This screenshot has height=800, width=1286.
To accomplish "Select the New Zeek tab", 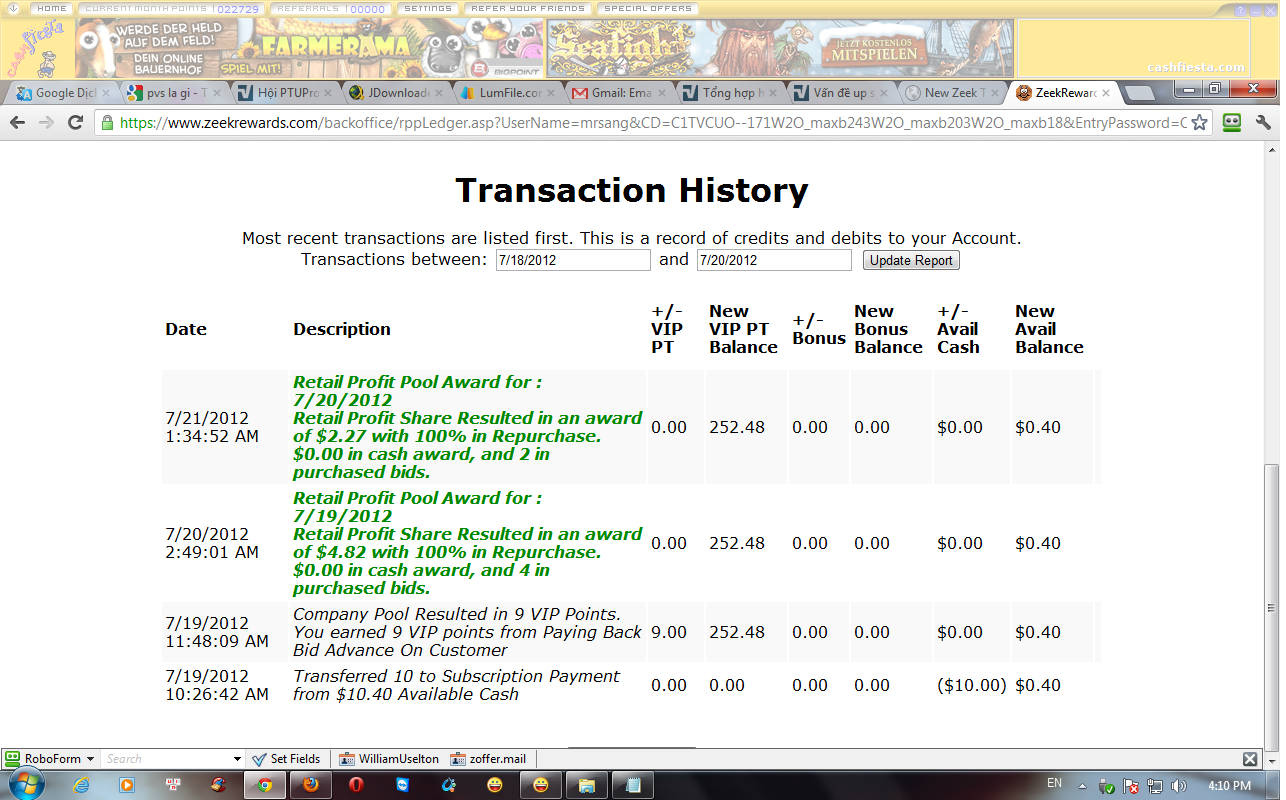I will [x=951, y=93].
